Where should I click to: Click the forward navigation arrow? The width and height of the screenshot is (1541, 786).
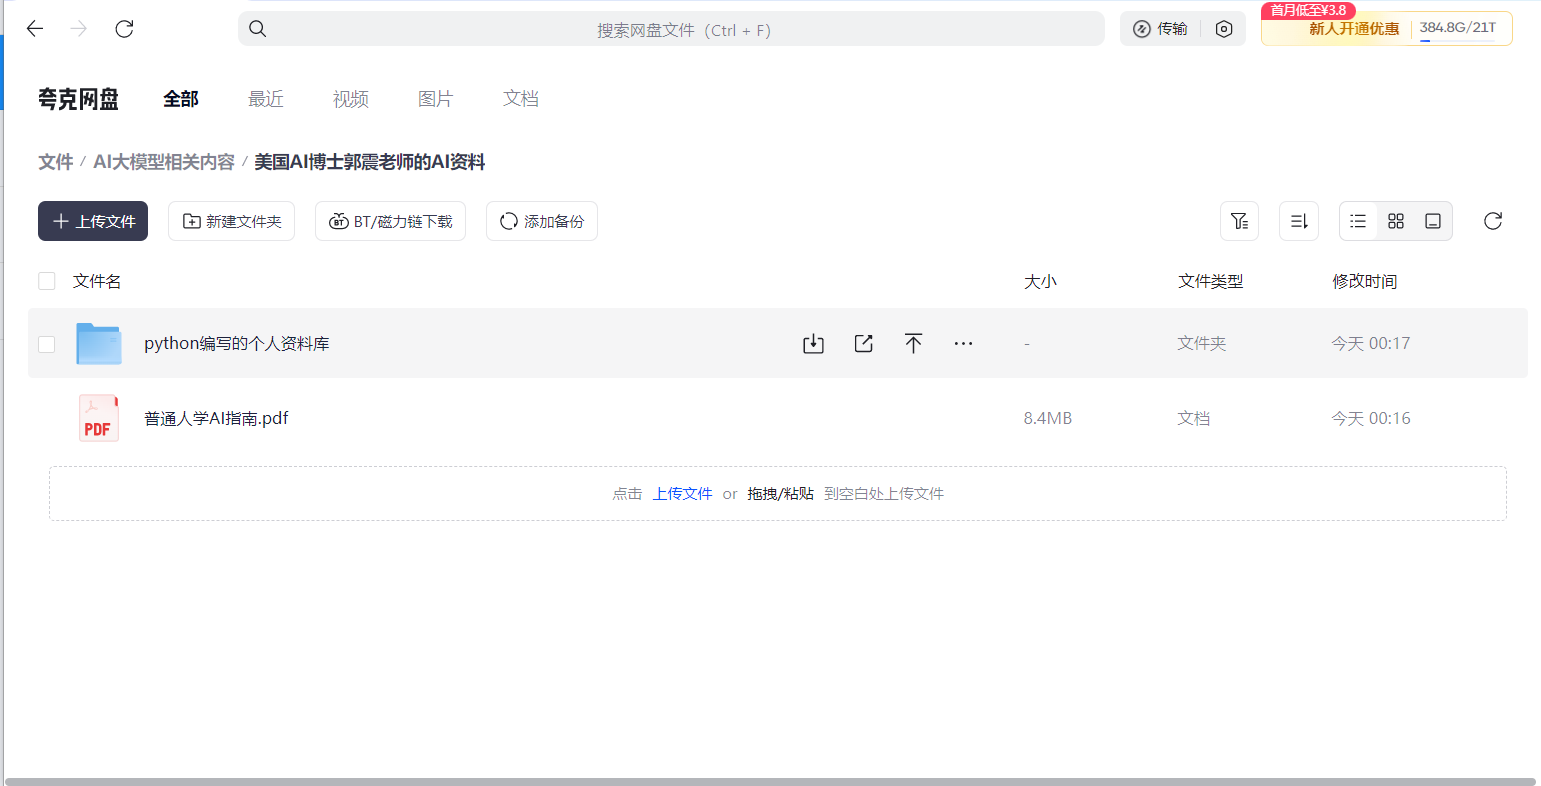click(x=79, y=29)
